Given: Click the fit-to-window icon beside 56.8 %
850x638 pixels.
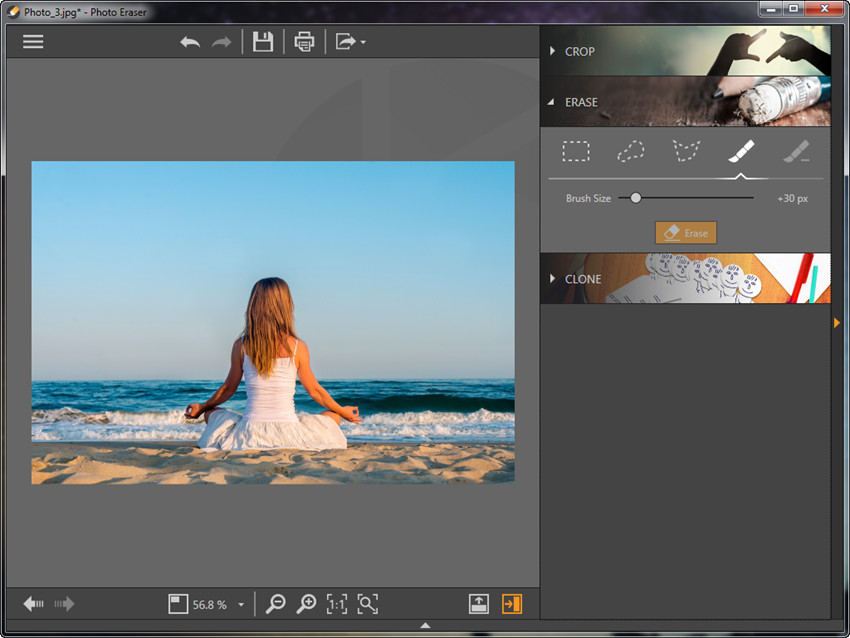Looking at the screenshot, I should pos(178,604).
